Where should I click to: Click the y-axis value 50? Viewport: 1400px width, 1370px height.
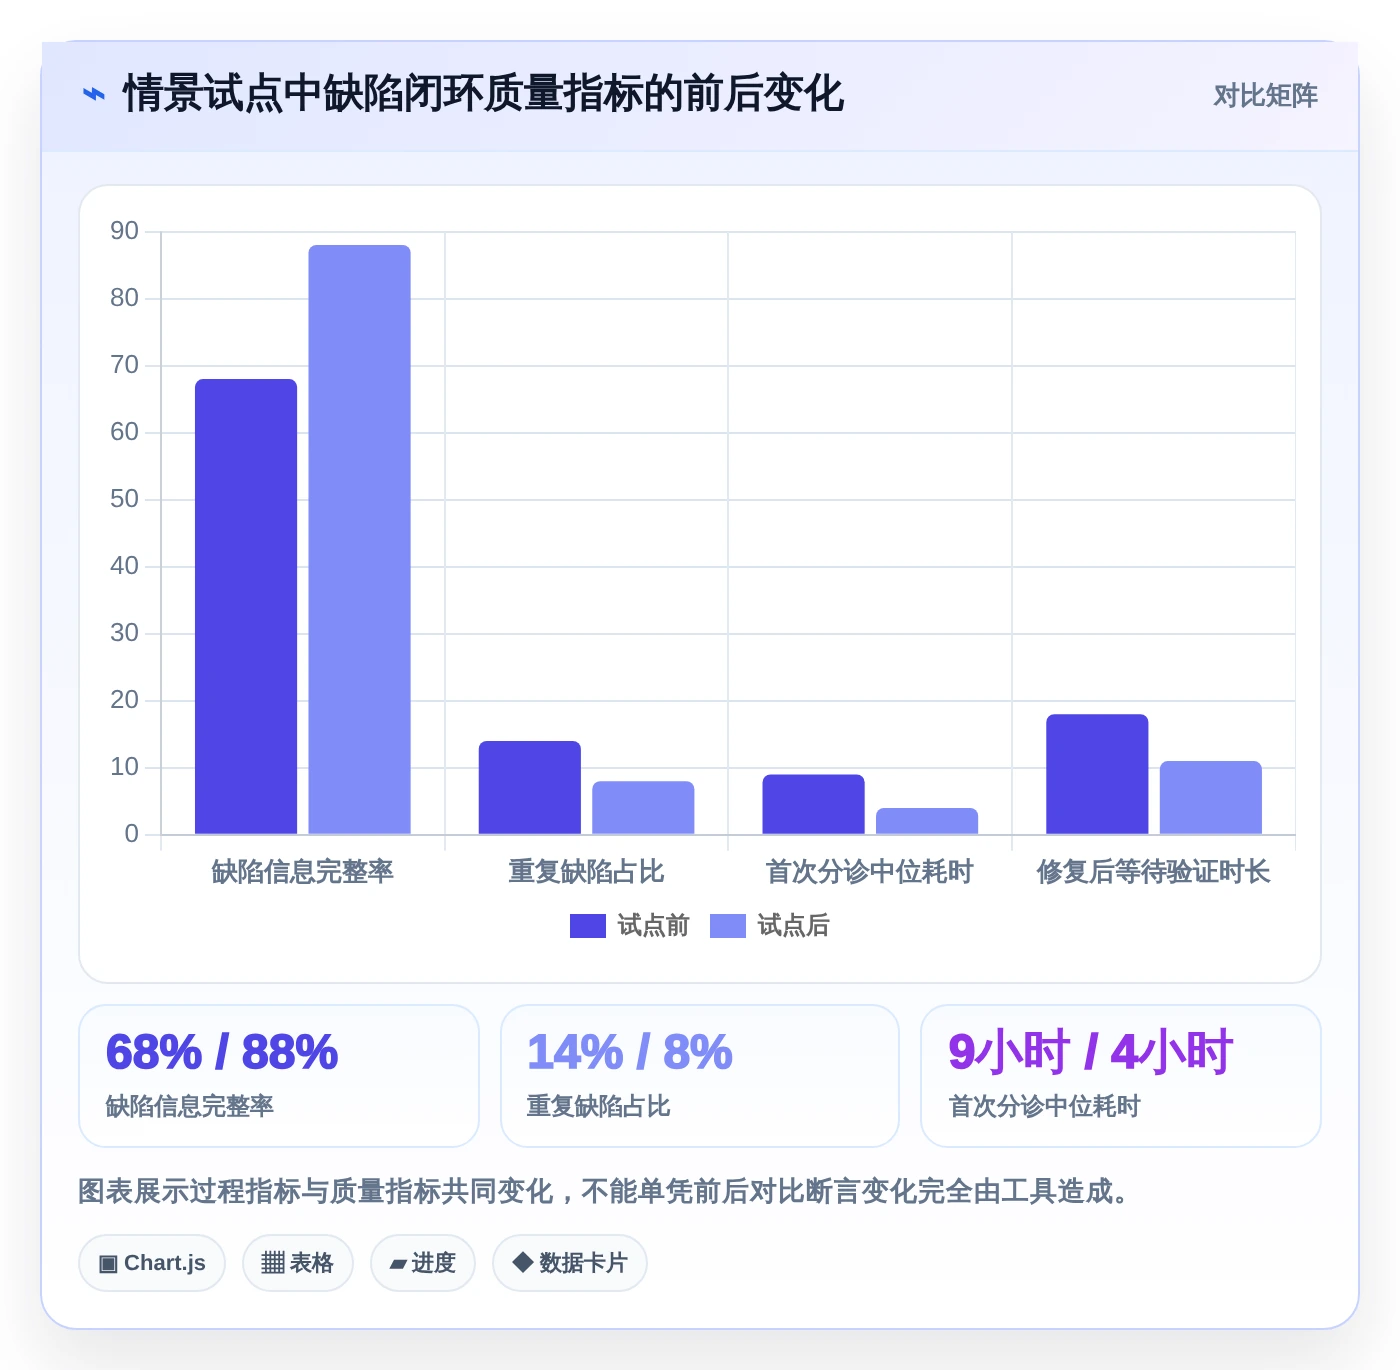pos(124,499)
